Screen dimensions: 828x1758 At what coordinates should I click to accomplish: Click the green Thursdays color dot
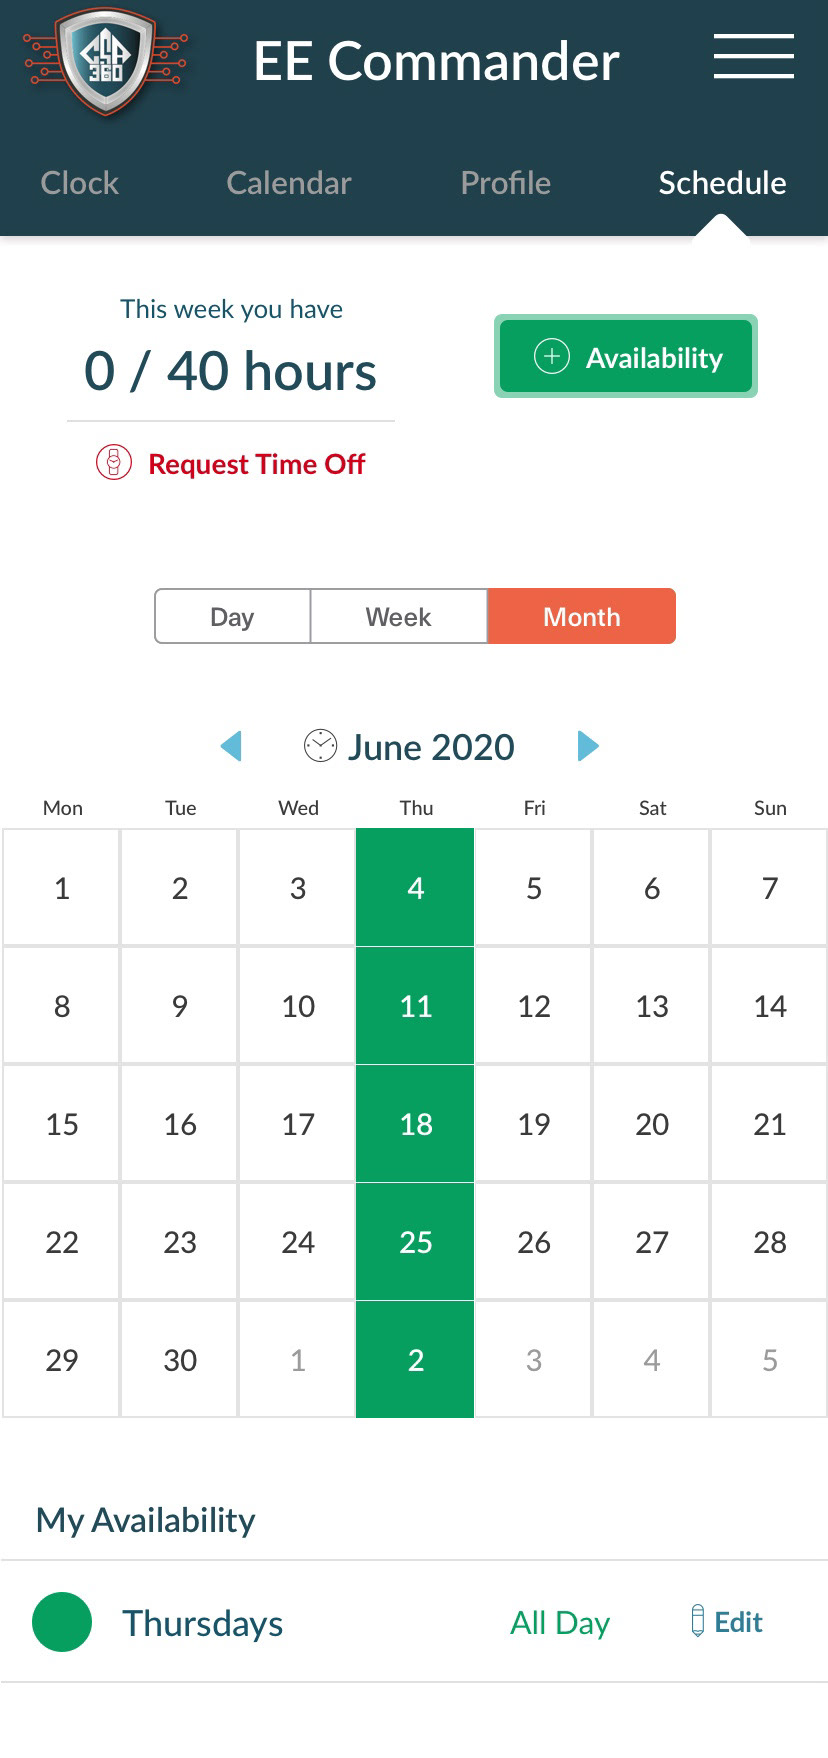coord(62,1622)
